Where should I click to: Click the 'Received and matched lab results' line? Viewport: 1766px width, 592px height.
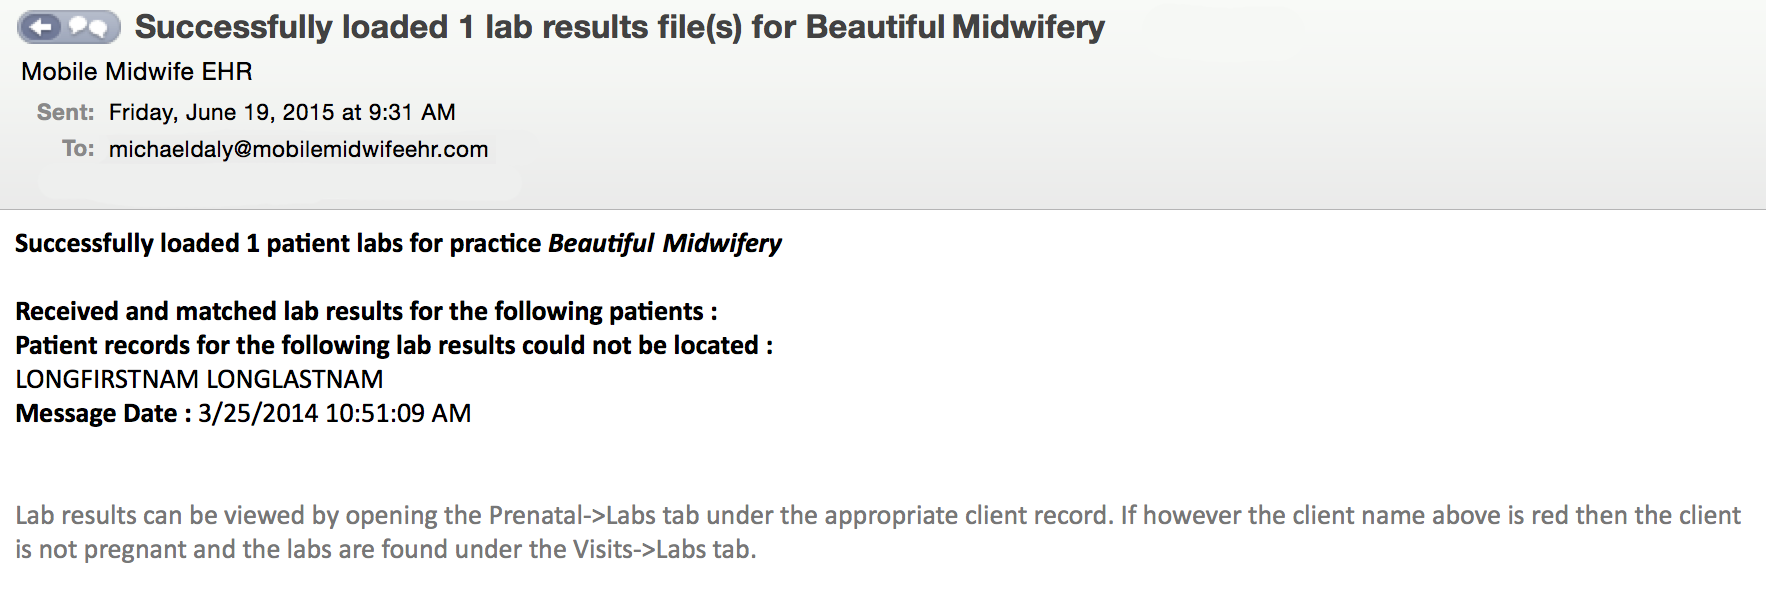coord(366,311)
